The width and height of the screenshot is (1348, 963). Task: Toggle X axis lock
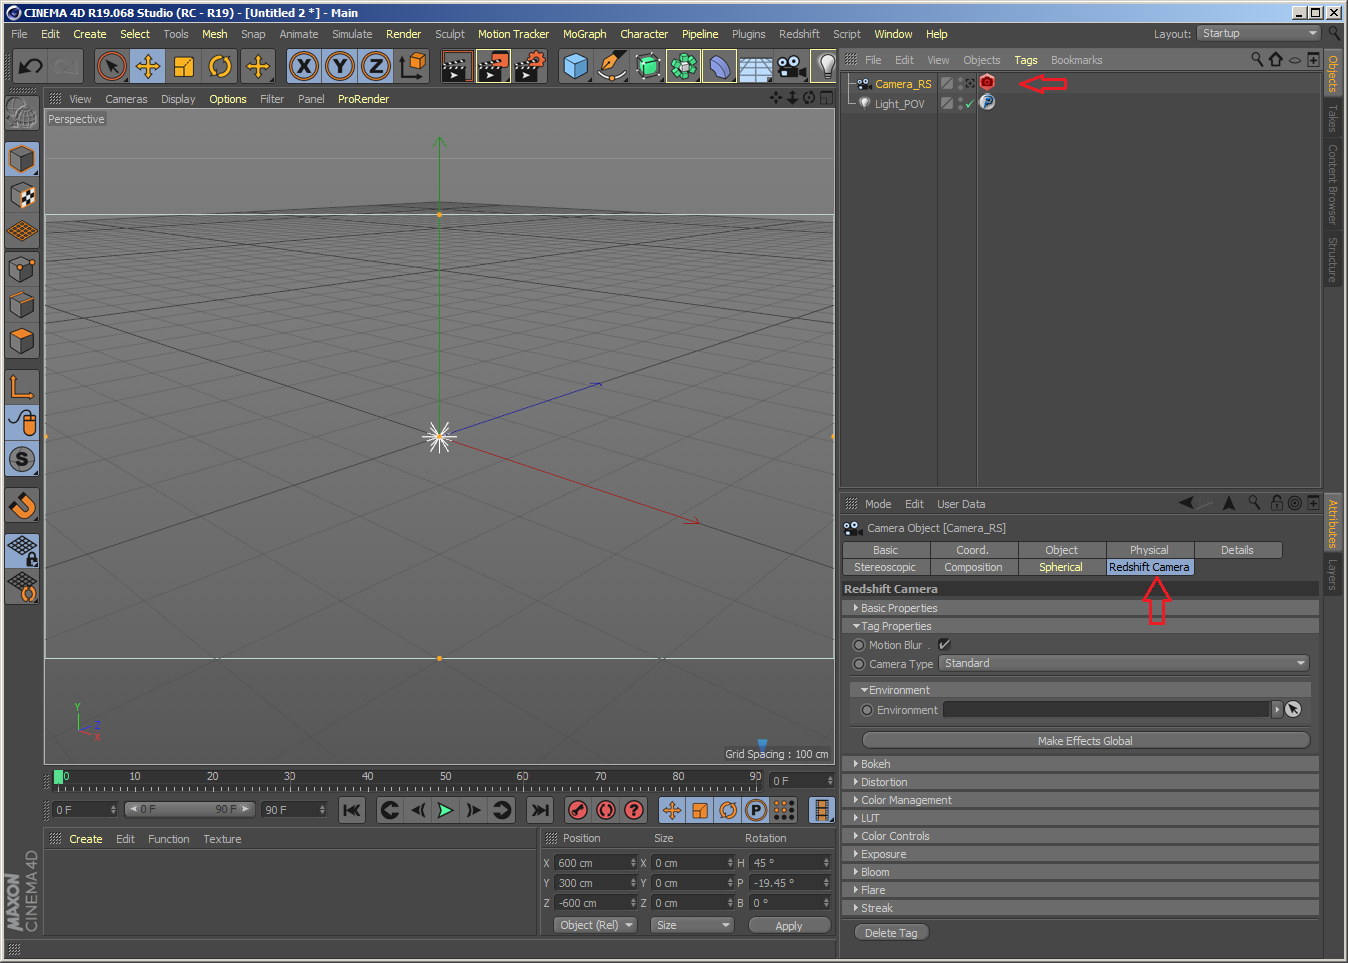[304, 67]
